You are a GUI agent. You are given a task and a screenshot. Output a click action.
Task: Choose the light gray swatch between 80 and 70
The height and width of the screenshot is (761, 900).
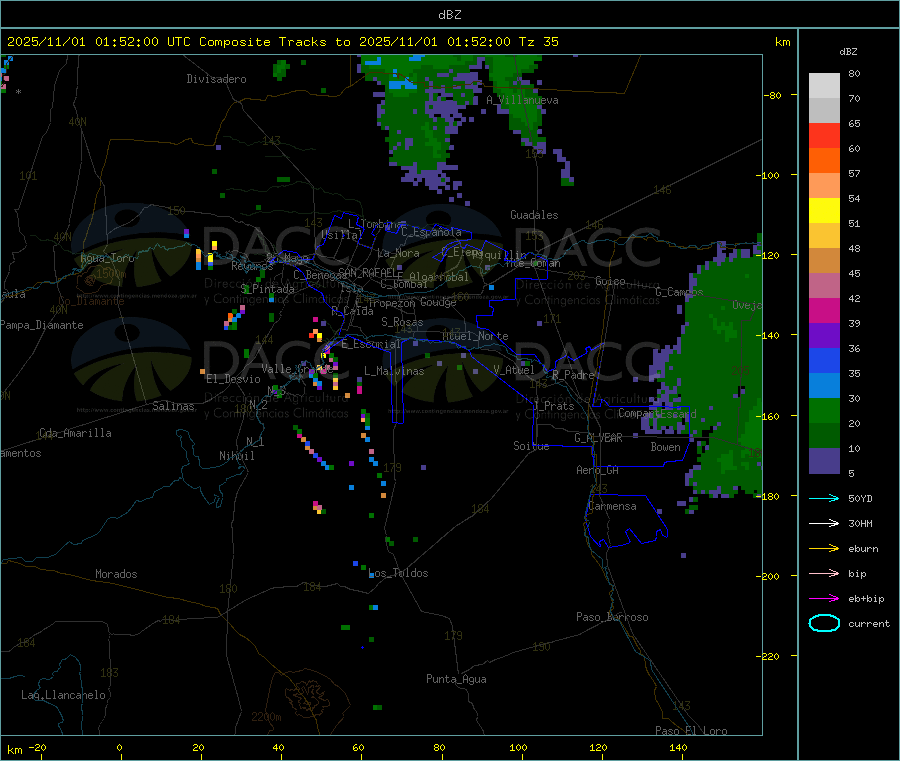pos(824,86)
